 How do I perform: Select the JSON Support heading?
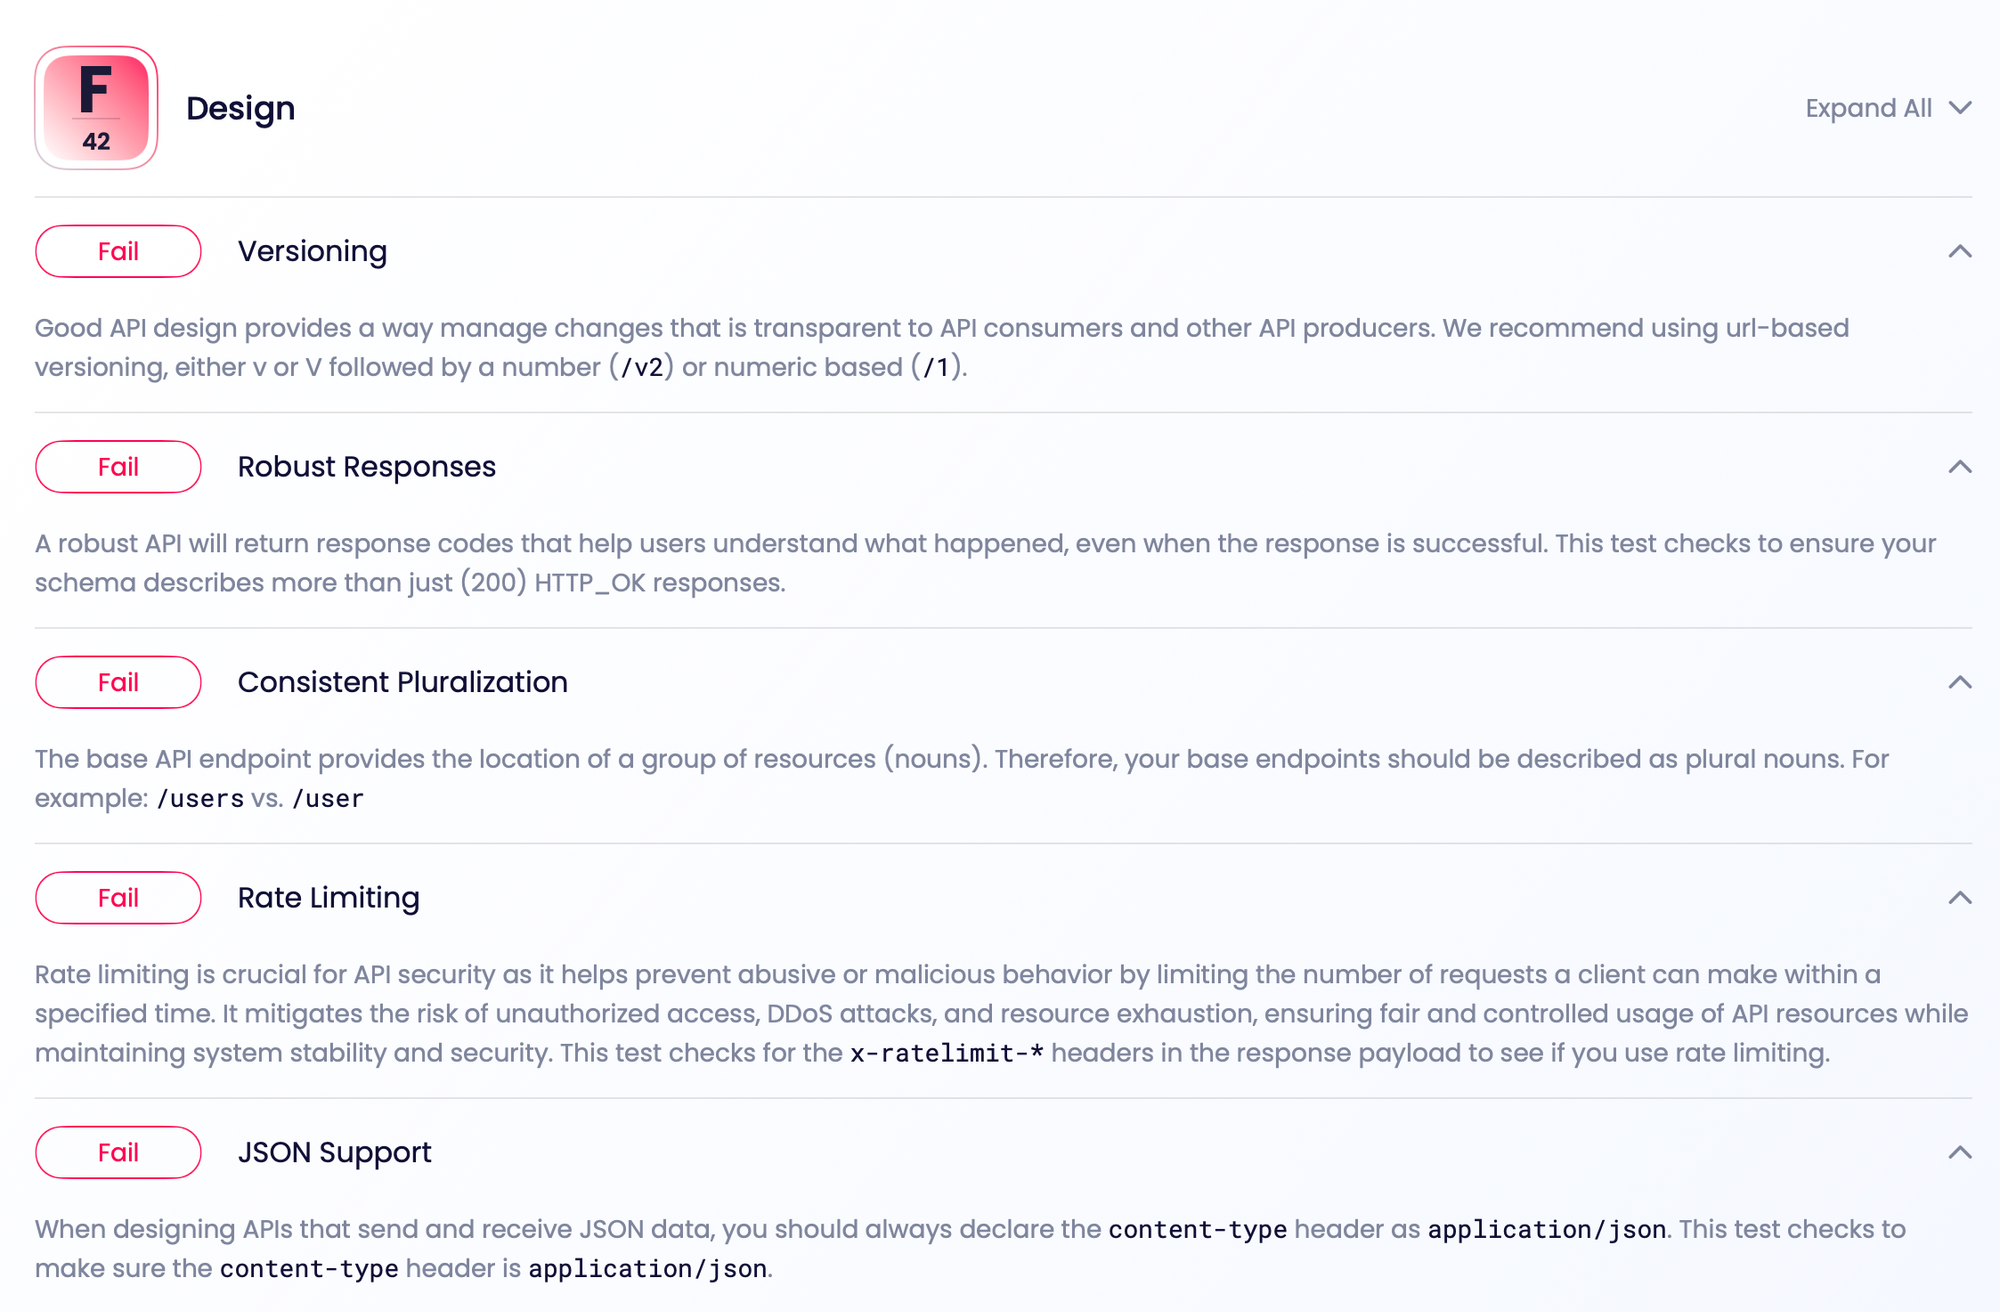click(x=334, y=1152)
